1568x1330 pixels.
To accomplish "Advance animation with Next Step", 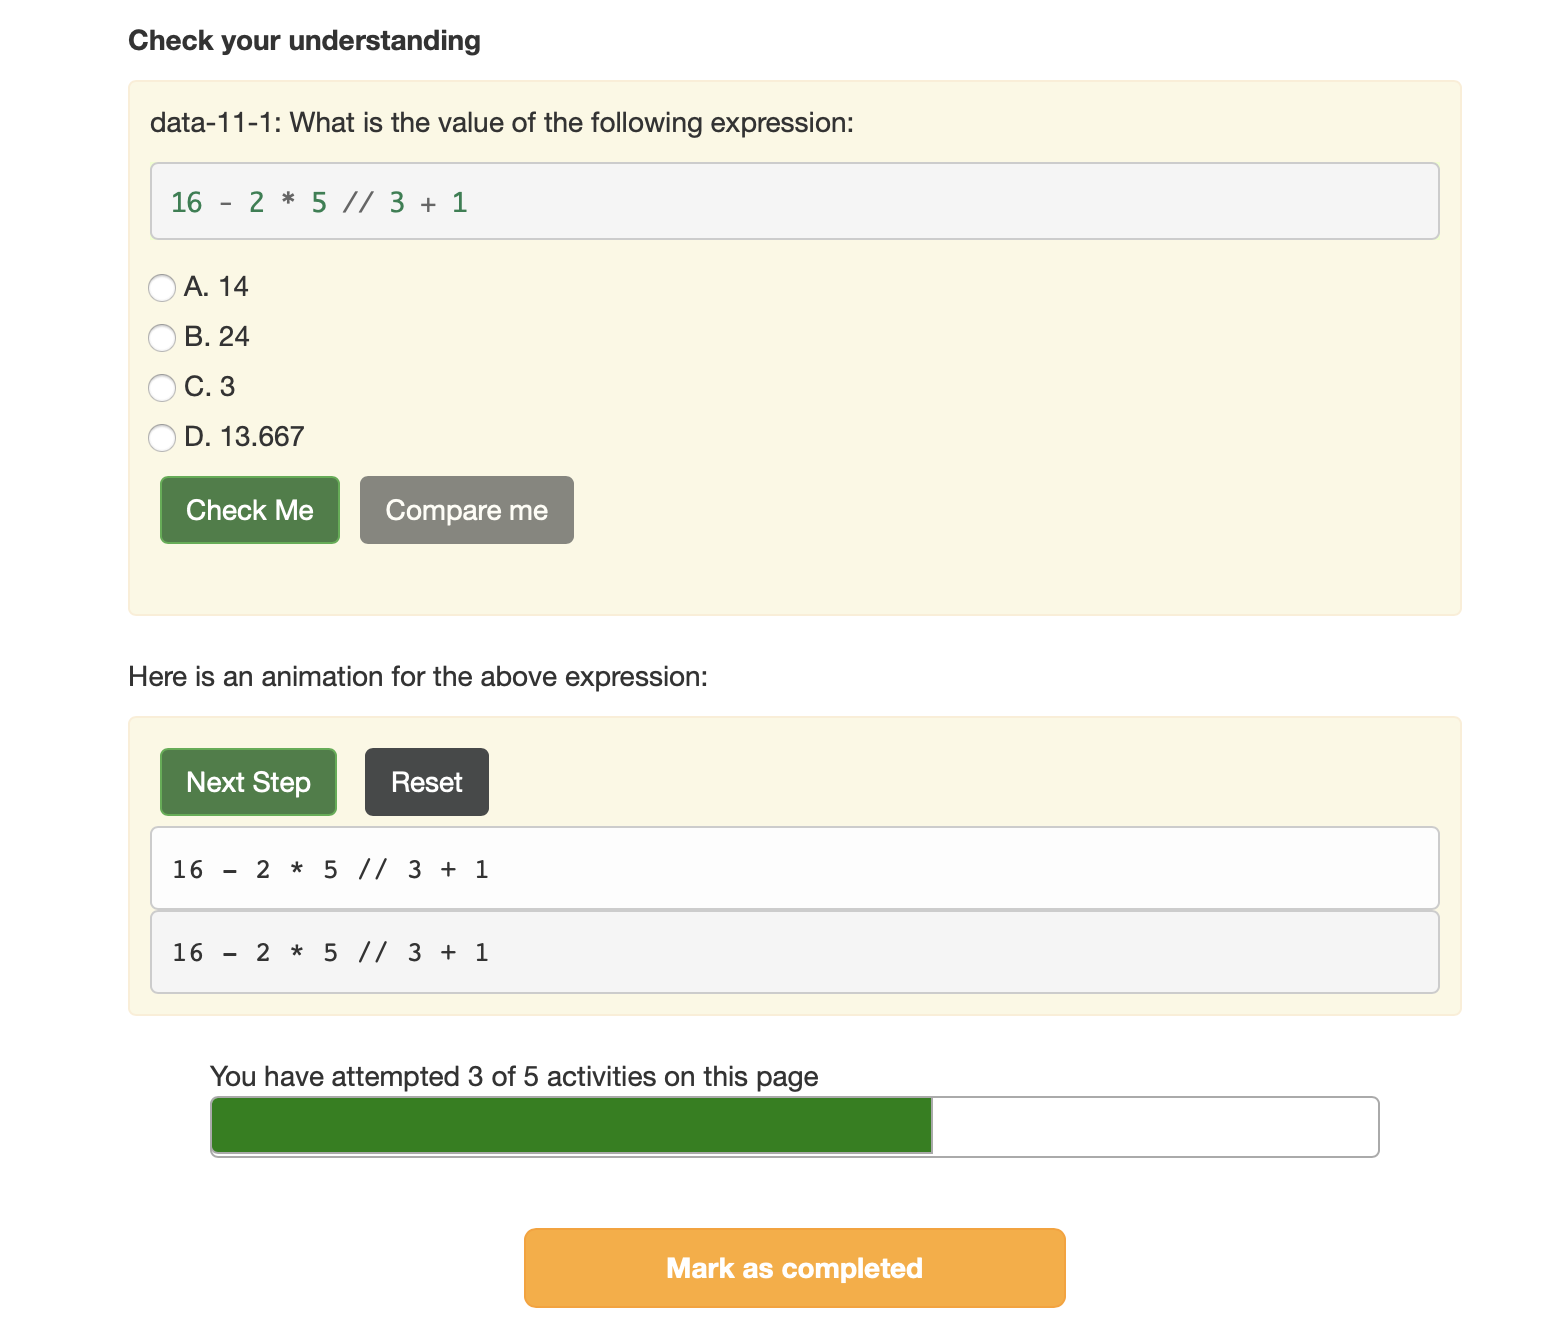I will pyautogui.click(x=248, y=782).
